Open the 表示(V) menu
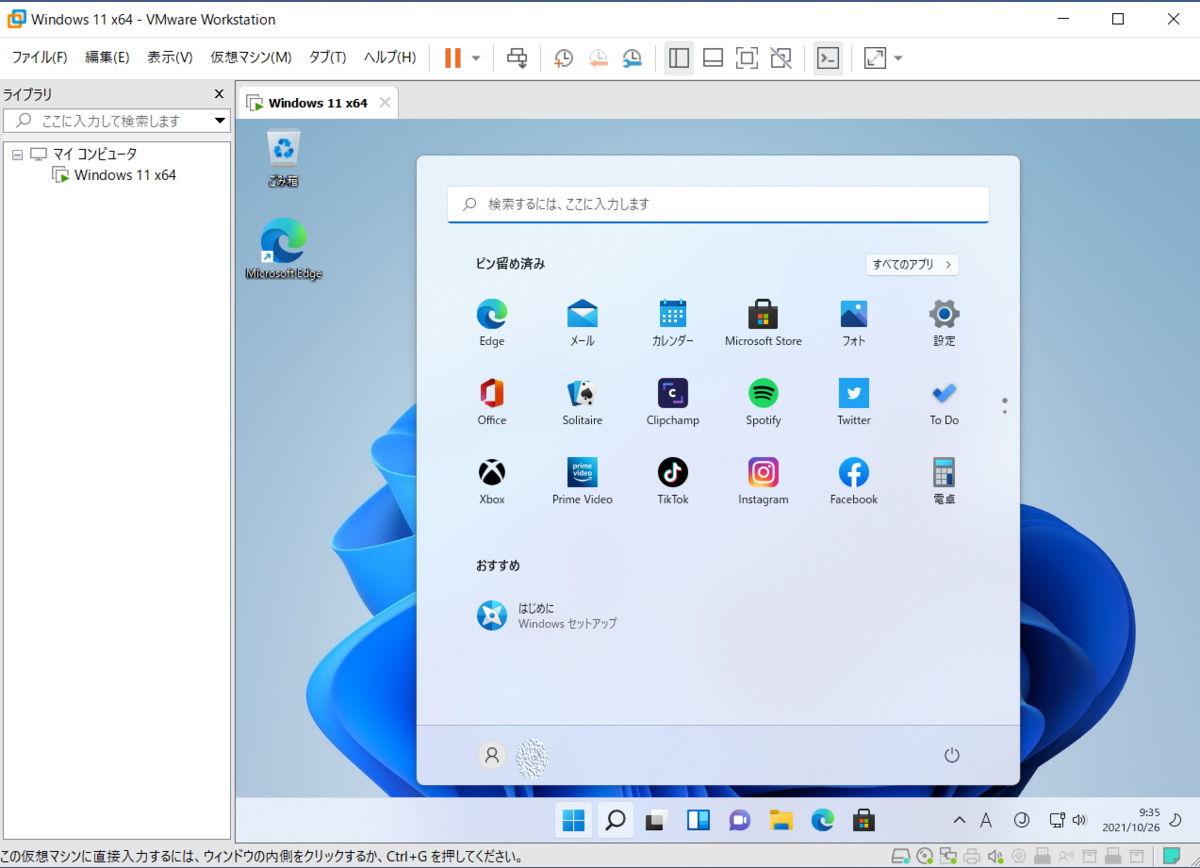 point(170,57)
